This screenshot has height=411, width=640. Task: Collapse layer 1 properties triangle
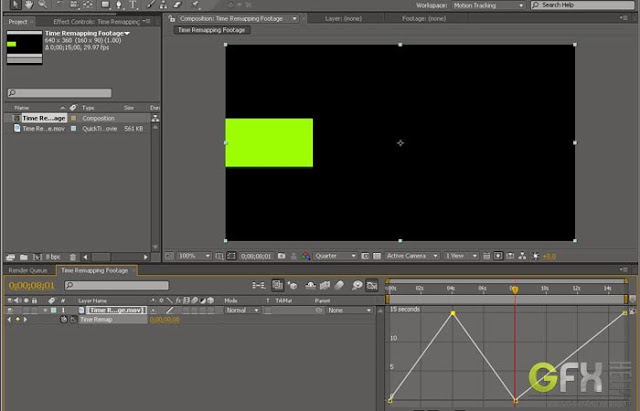45,310
